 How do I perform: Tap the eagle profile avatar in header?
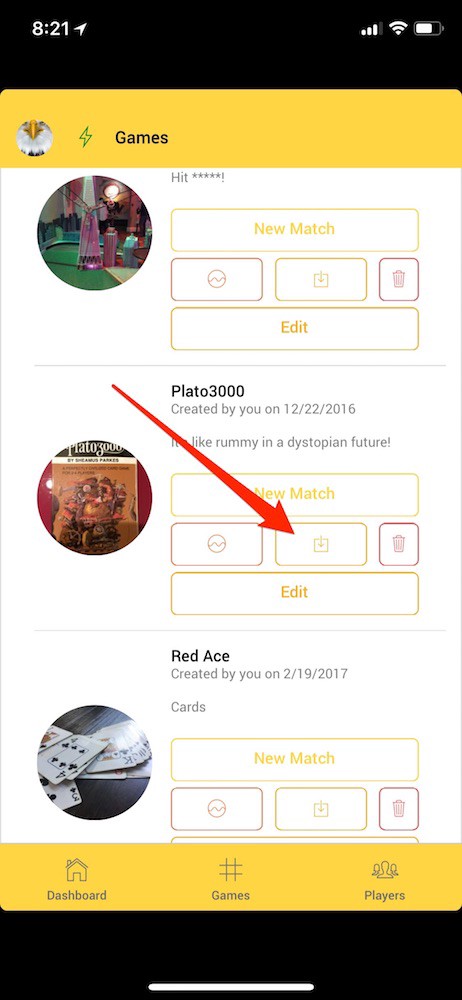pyautogui.click(x=34, y=137)
